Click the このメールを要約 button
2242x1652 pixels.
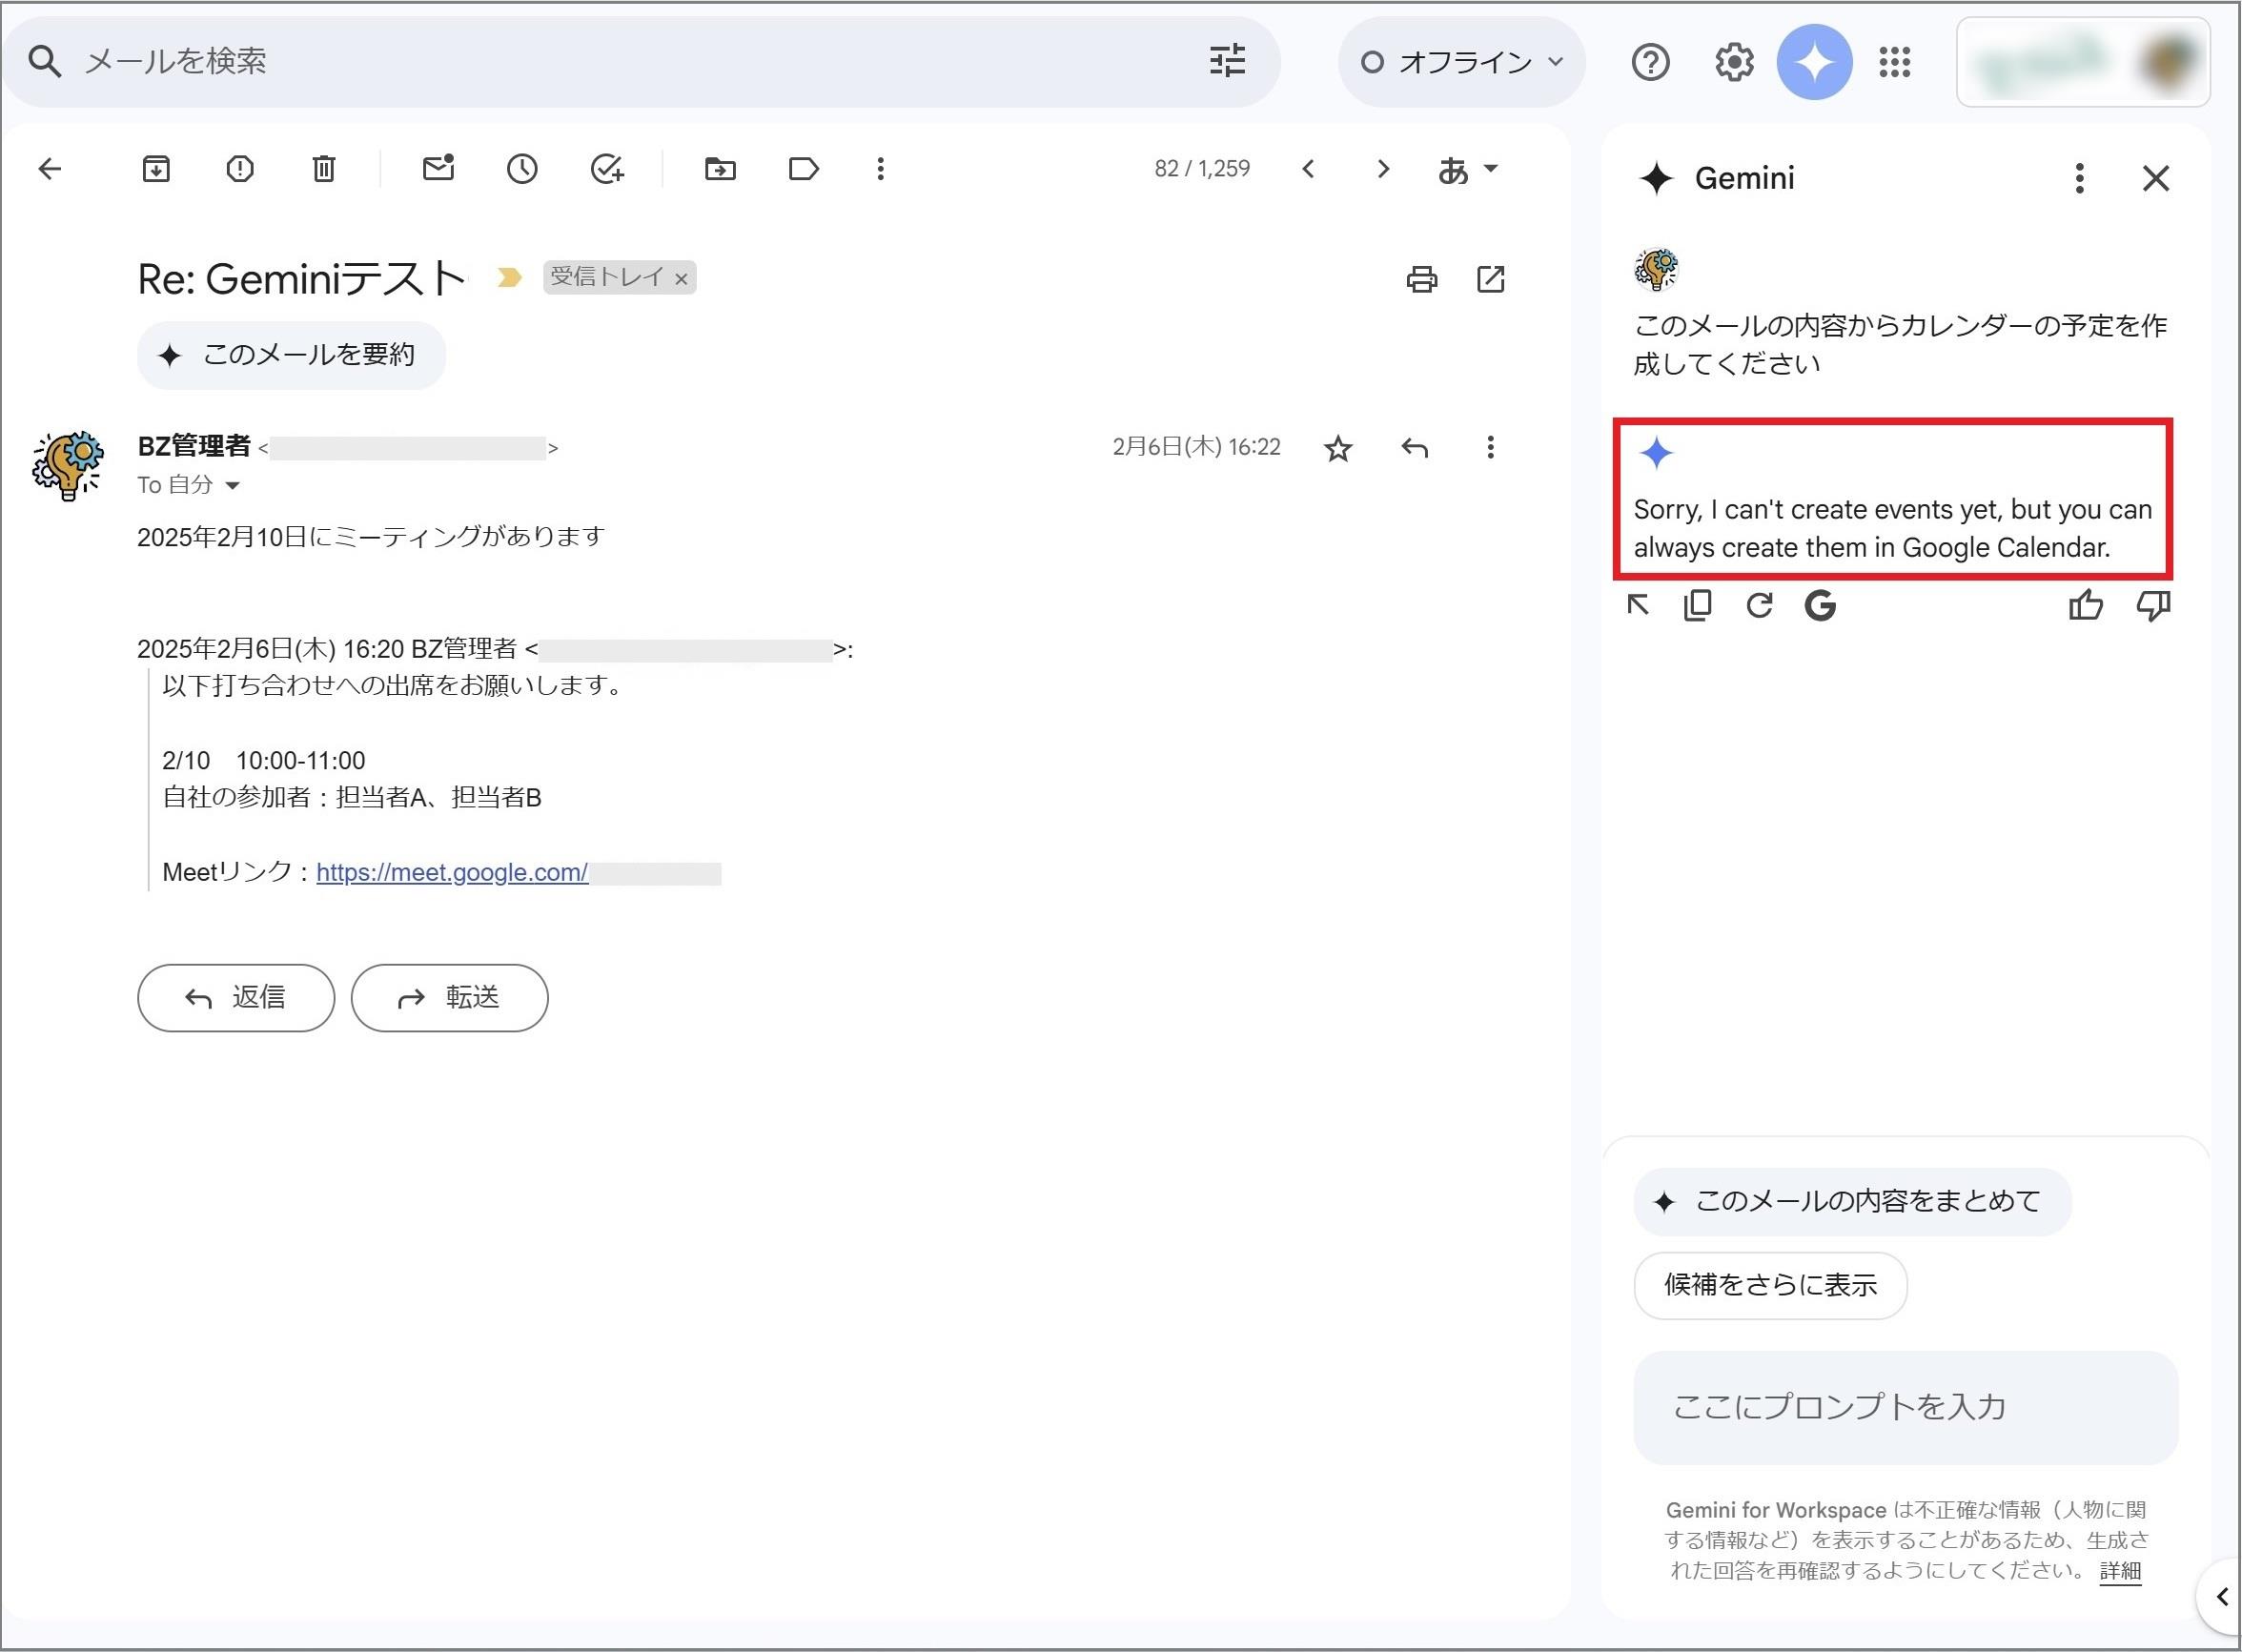tap(291, 355)
